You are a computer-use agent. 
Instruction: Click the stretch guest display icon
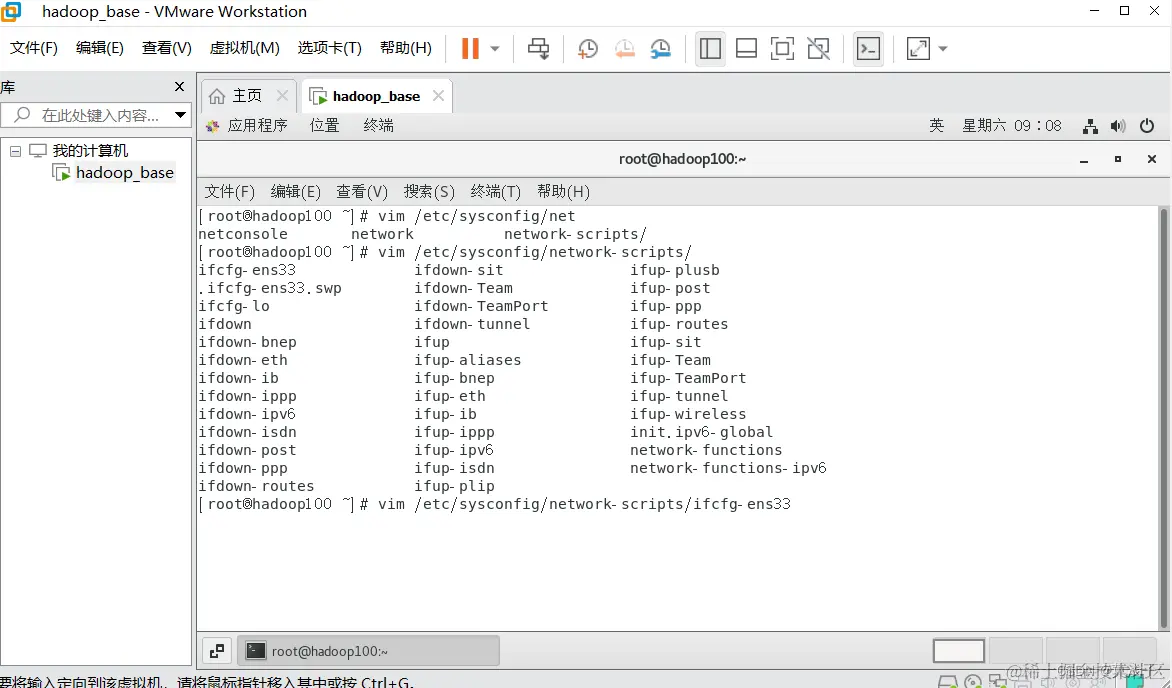(x=918, y=49)
